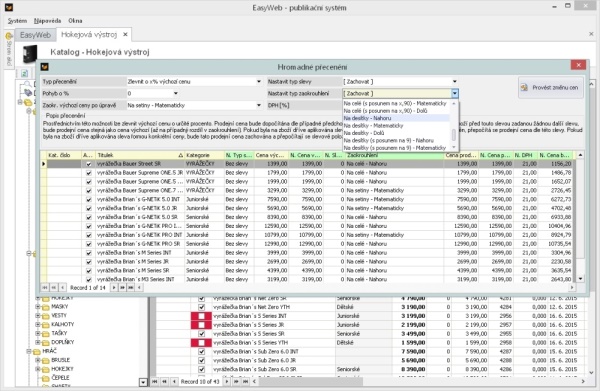Click the Kat. číslo column header
This screenshot has width=600, height=391.
pos(64,155)
